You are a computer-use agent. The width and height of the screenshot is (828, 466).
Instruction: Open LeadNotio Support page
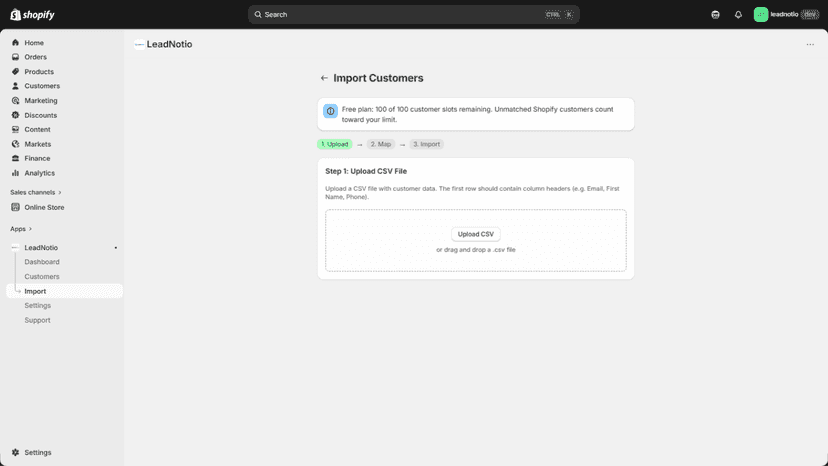(37, 320)
